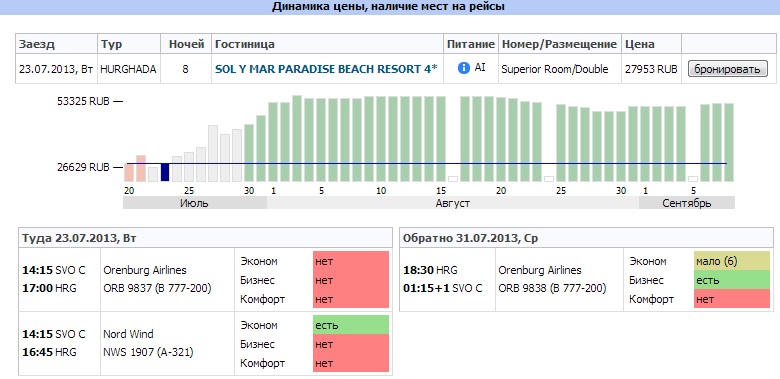This screenshot has height=379, width=780.
Task: Click the pink price bar for July 20
Action: tap(129, 172)
